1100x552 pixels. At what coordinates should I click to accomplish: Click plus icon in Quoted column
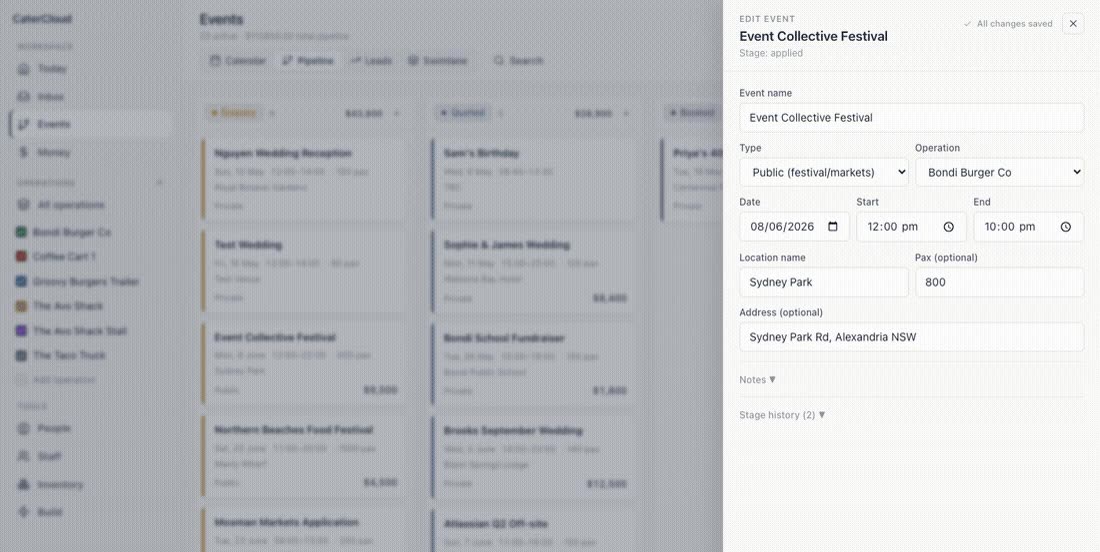626,113
